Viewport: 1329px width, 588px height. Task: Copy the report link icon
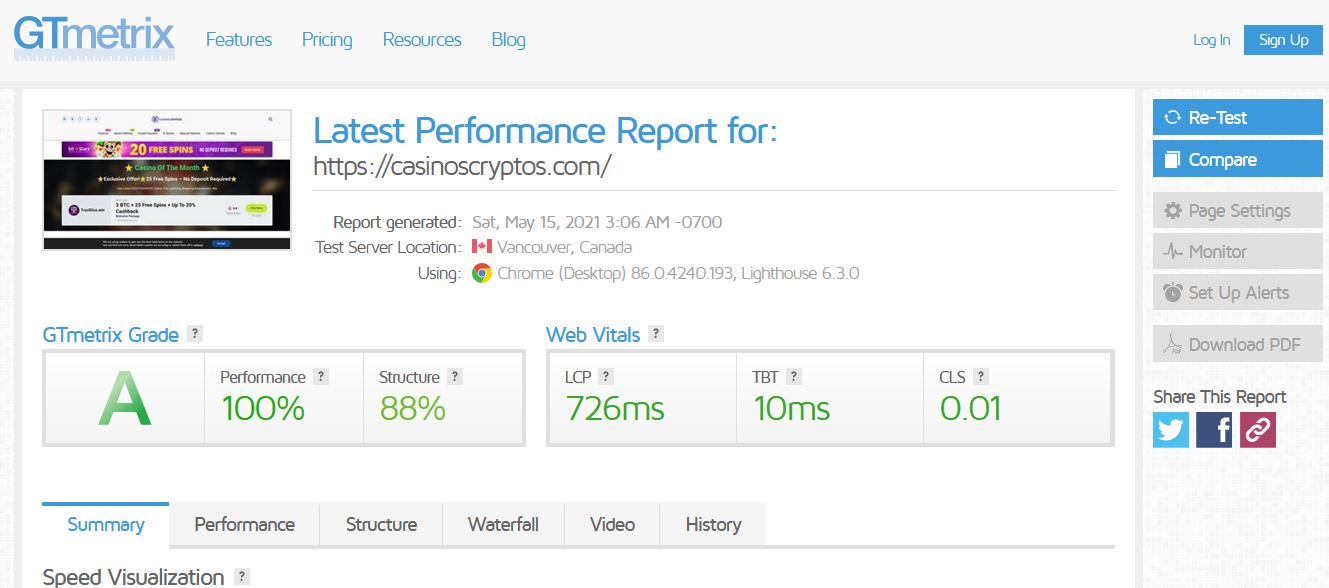(x=1258, y=430)
